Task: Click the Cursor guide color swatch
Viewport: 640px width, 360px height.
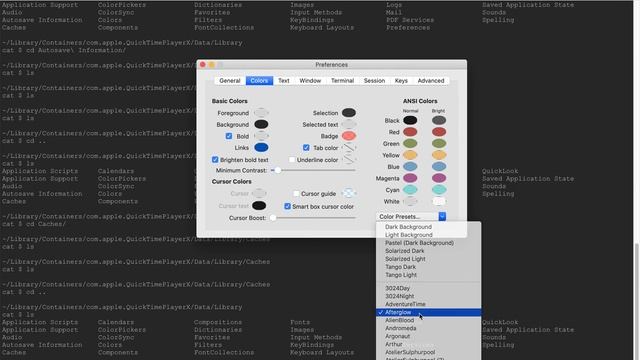Action: [349, 193]
